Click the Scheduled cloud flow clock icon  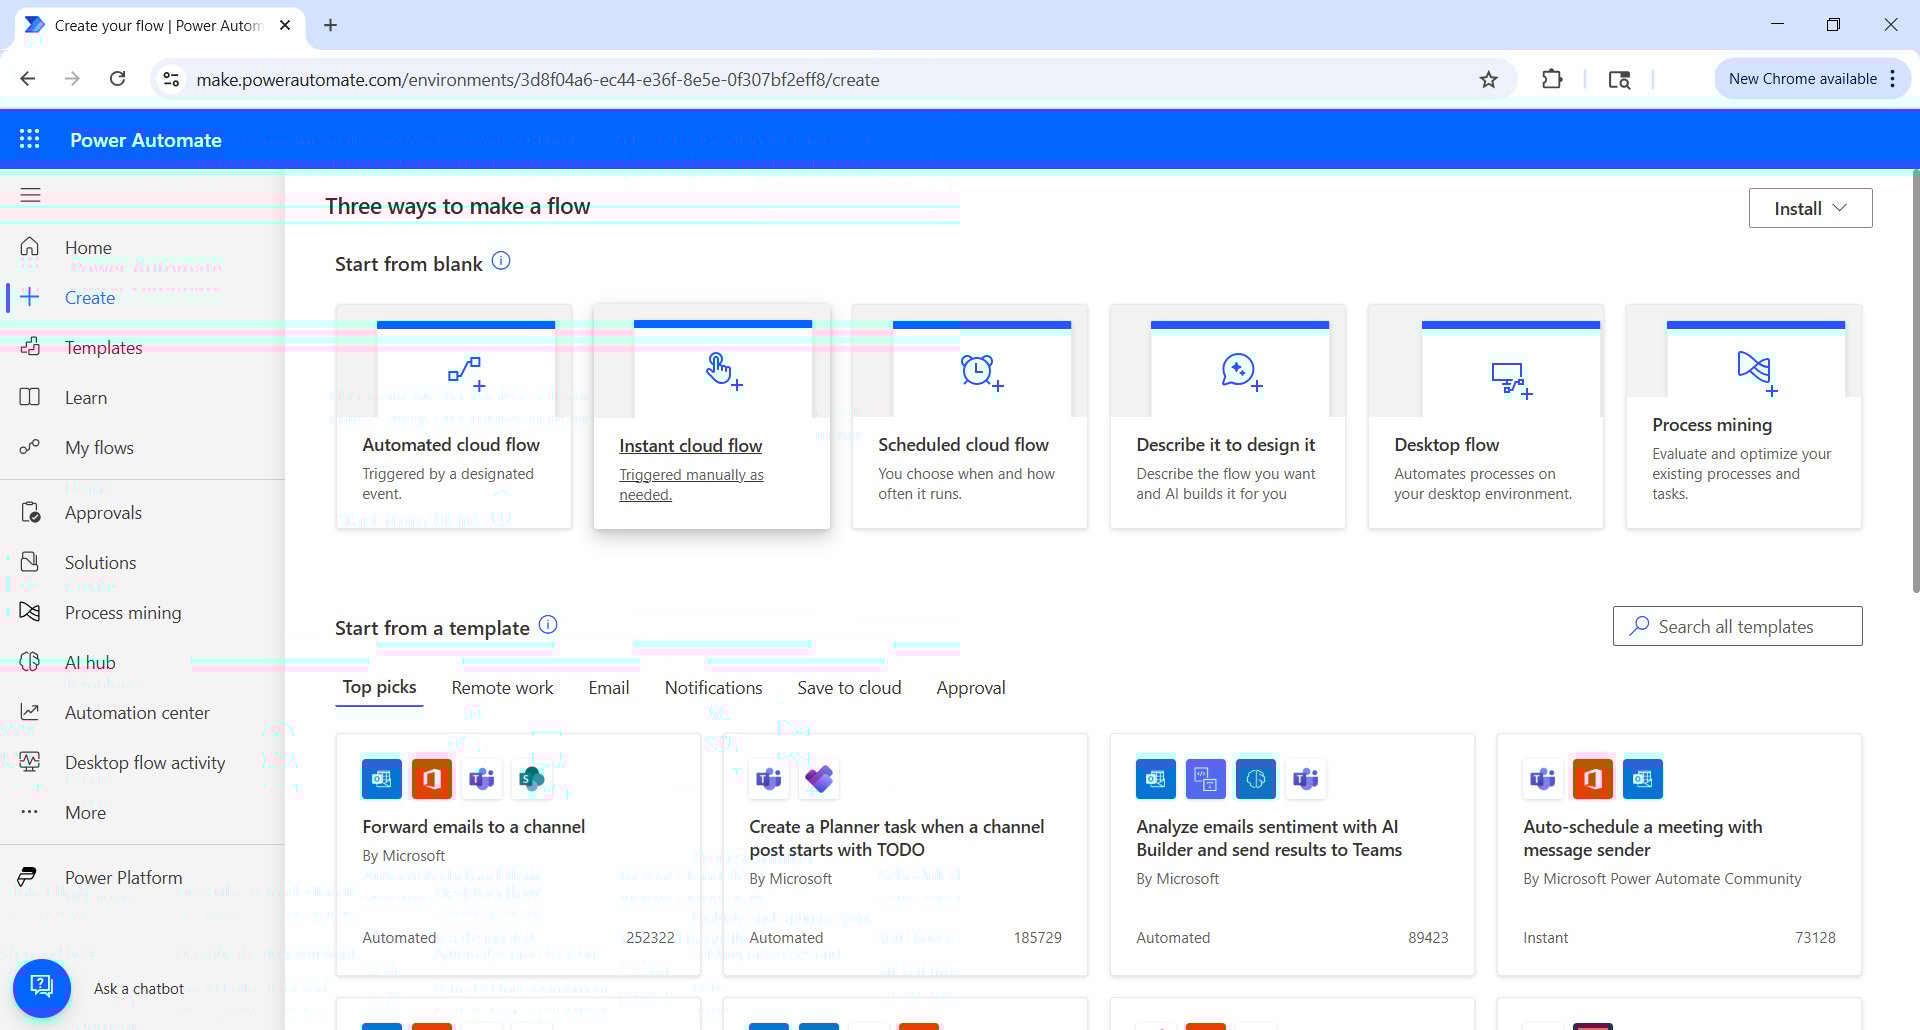click(982, 372)
